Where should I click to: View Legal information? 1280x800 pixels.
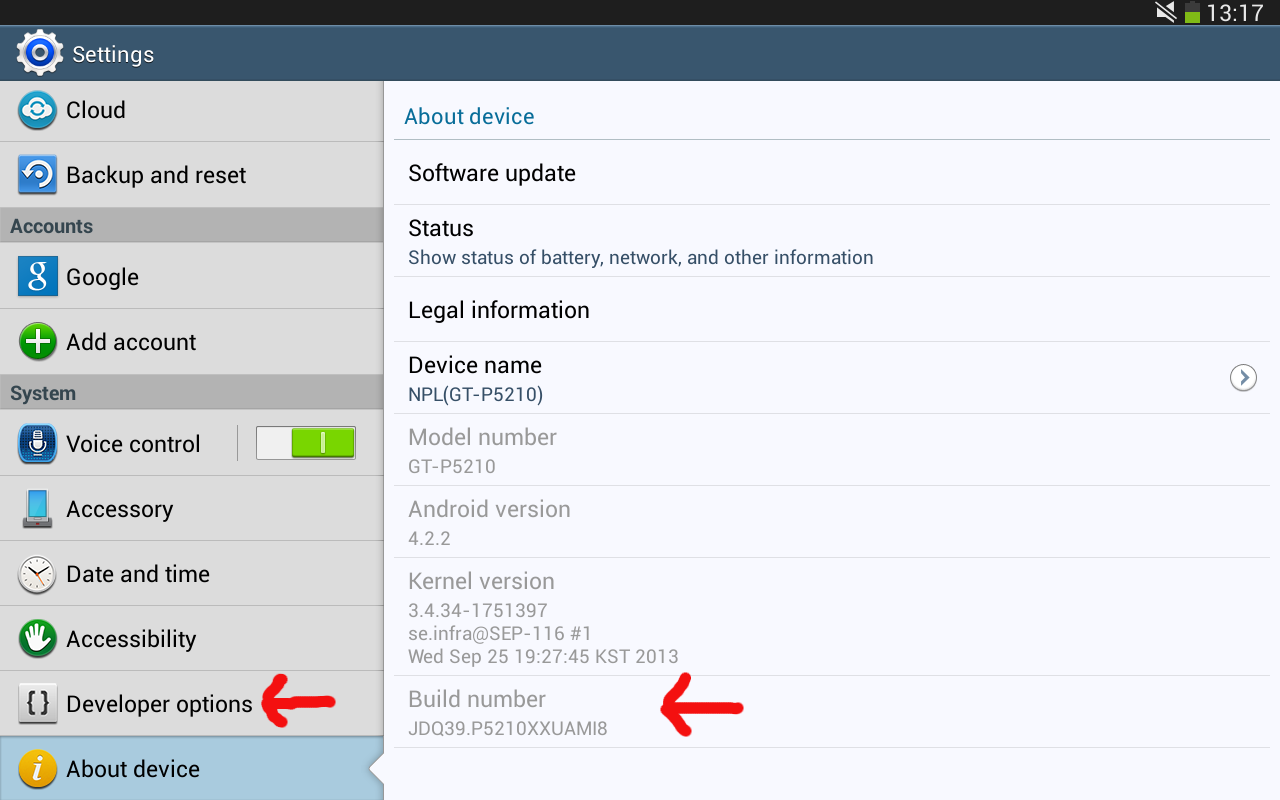coord(832,310)
